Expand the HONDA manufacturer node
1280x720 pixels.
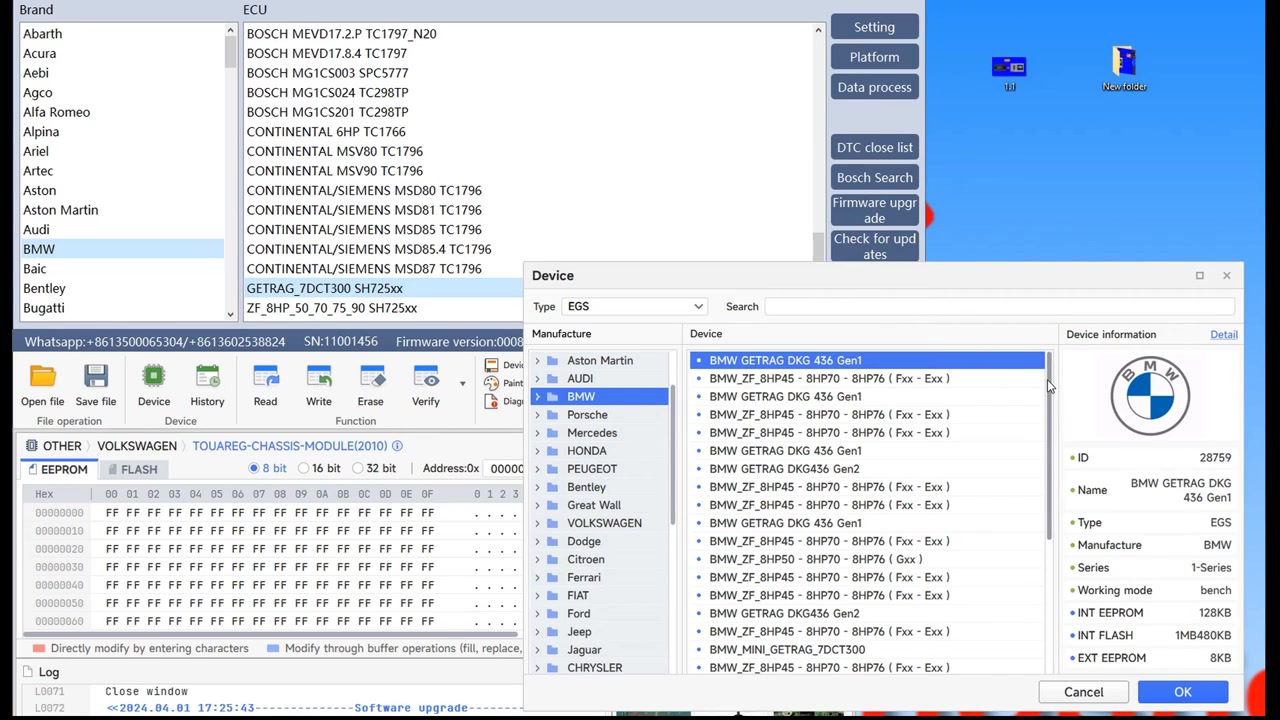pos(538,451)
